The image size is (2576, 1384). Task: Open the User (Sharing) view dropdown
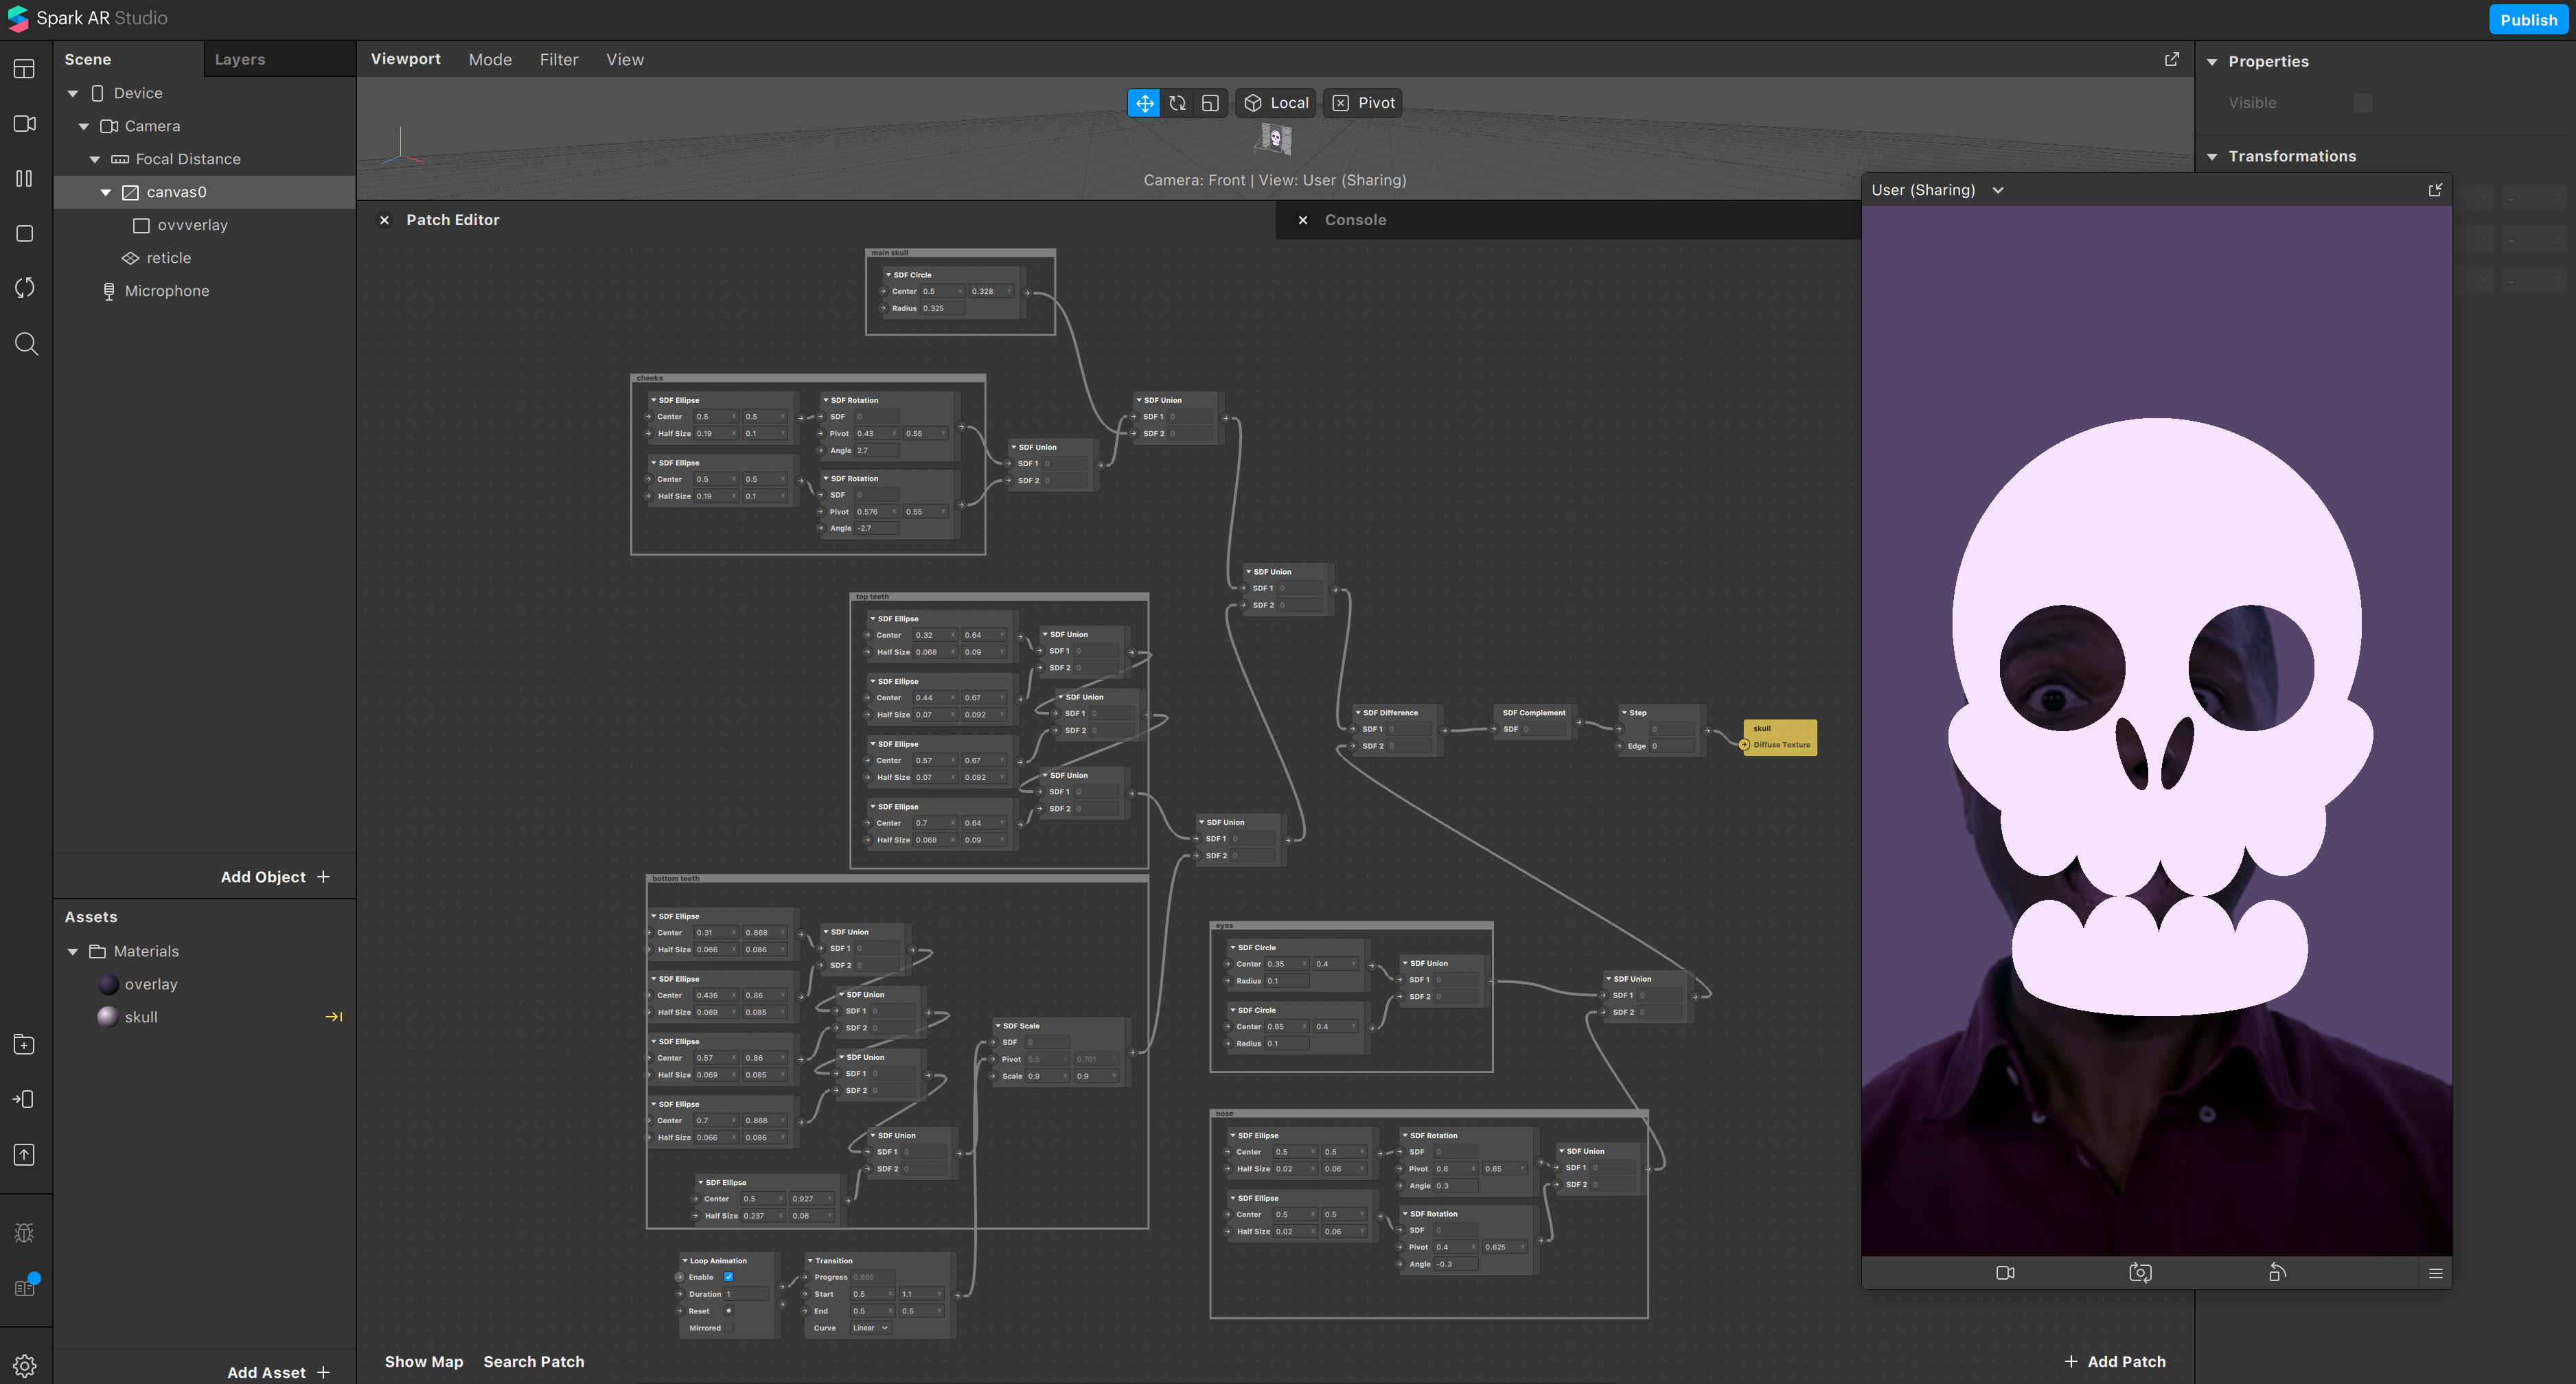[x=1998, y=190]
